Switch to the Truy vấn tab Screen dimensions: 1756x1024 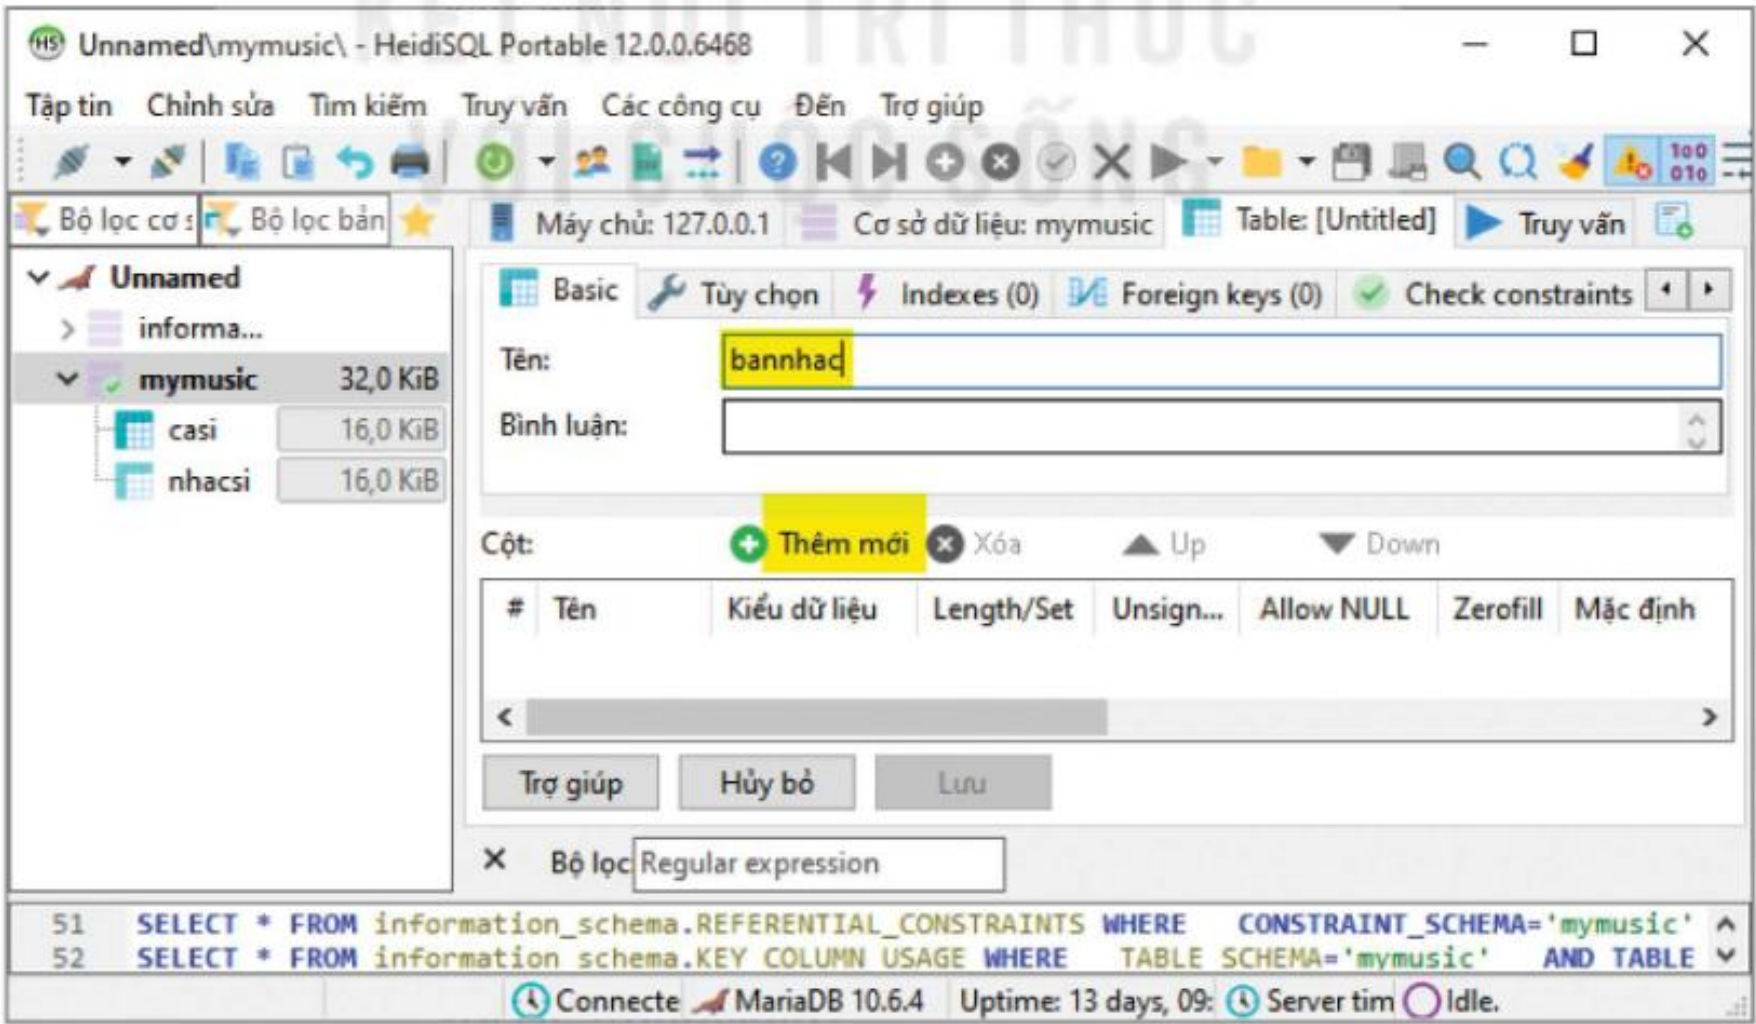pos(1546,223)
